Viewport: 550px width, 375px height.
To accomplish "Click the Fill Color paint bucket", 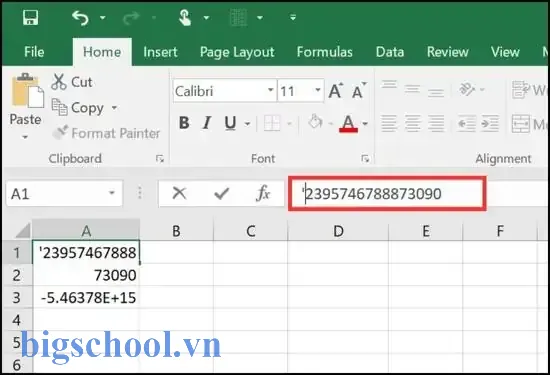I will [x=315, y=122].
